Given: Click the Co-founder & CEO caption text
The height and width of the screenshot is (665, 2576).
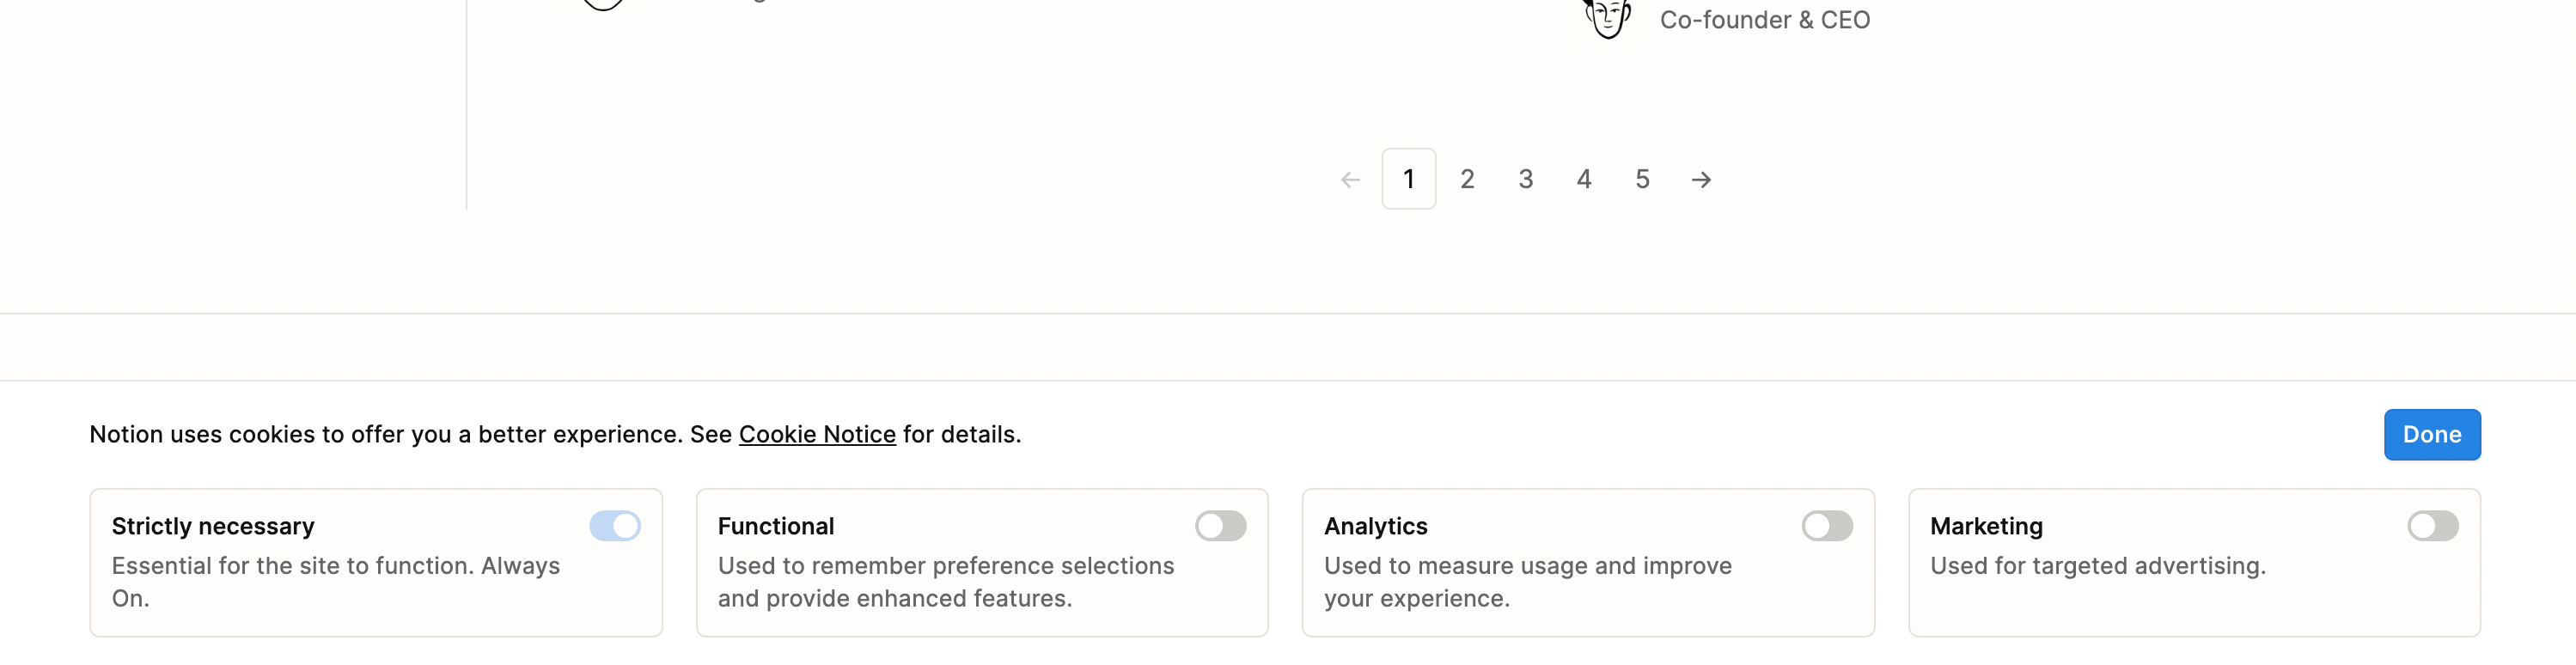Looking at the screenshot, I should pos(1764,20).
